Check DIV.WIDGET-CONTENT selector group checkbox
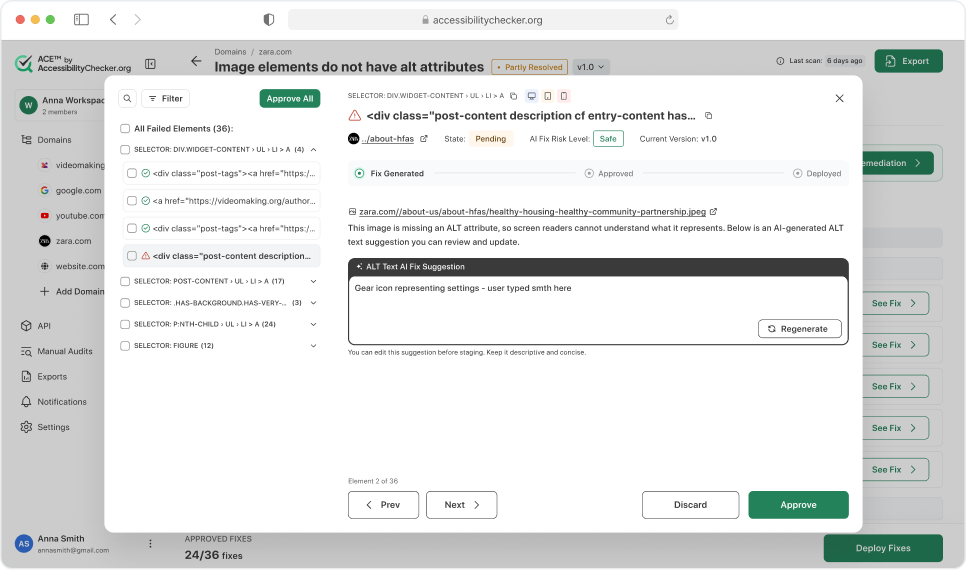 [125, 150]
